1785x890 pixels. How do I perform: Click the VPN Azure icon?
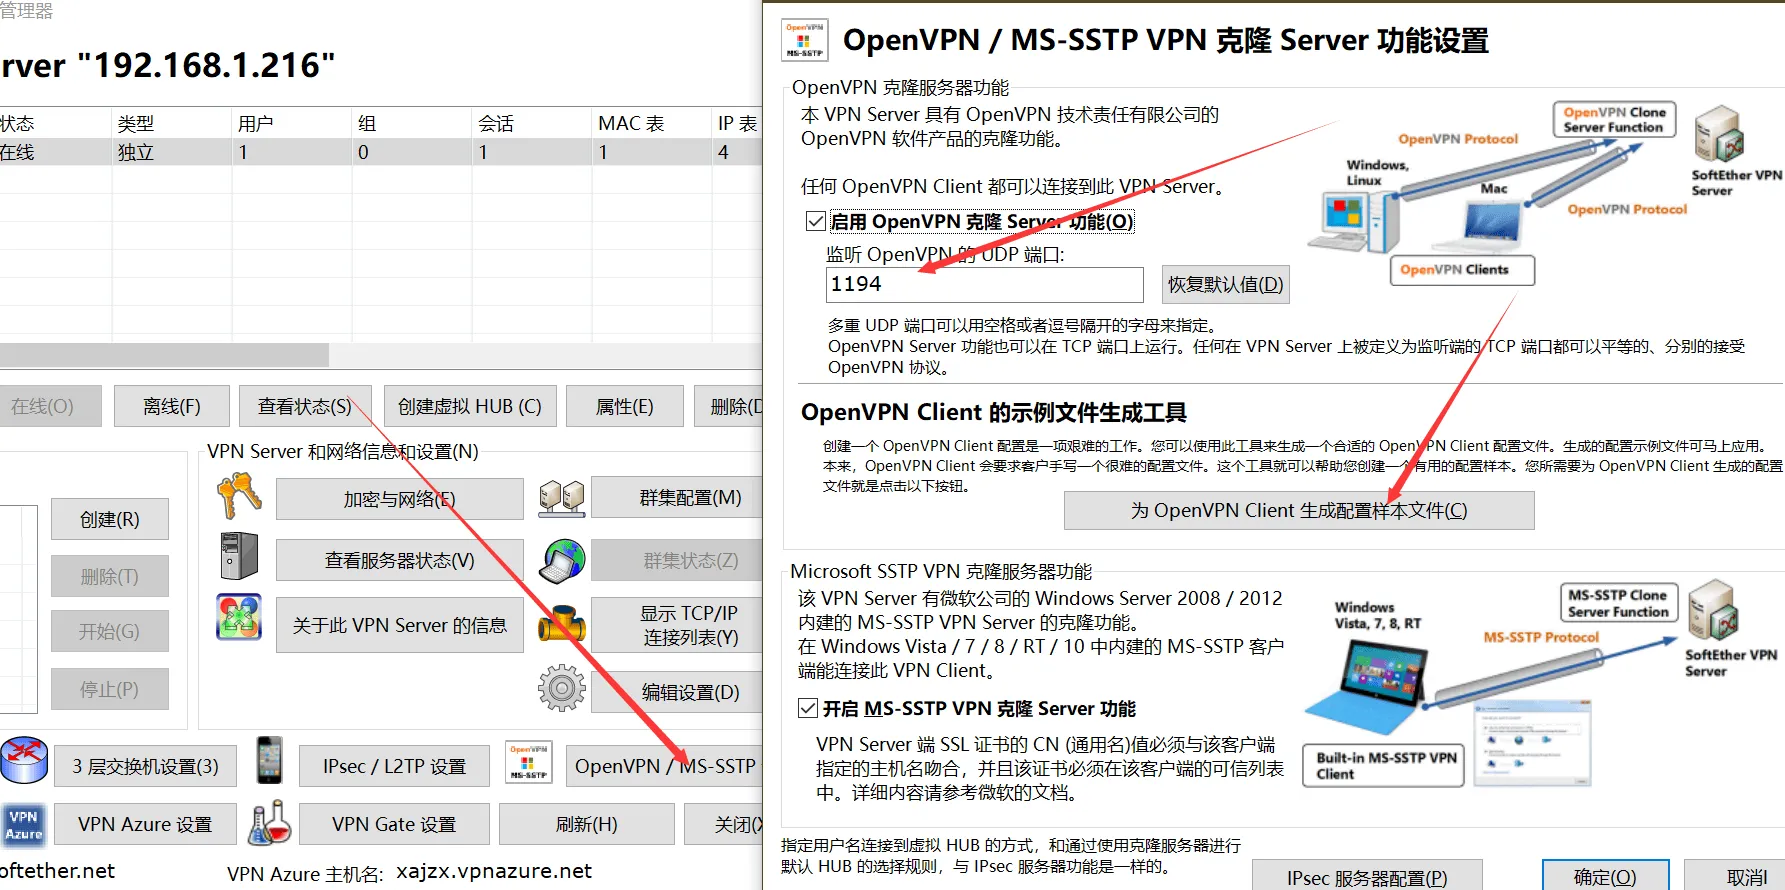pyautogui.click(x=23, y=825)
